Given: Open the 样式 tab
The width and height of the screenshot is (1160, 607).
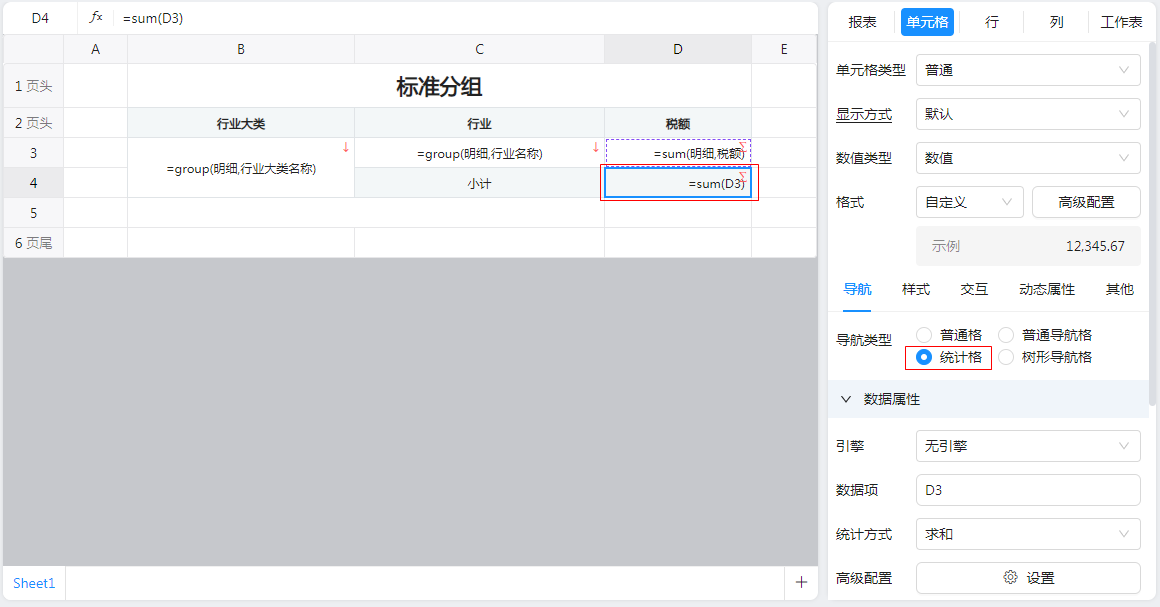Looking at the screenshot, I should pyautogui.click(x=916, y=289).
